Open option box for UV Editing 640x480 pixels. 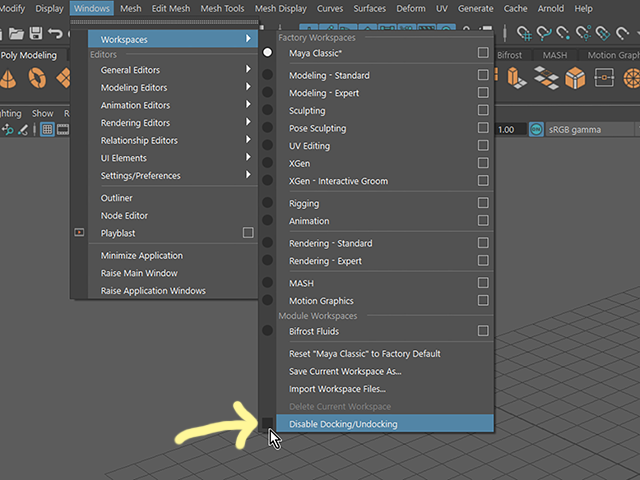pyautogui.click(x=483, y=145)
